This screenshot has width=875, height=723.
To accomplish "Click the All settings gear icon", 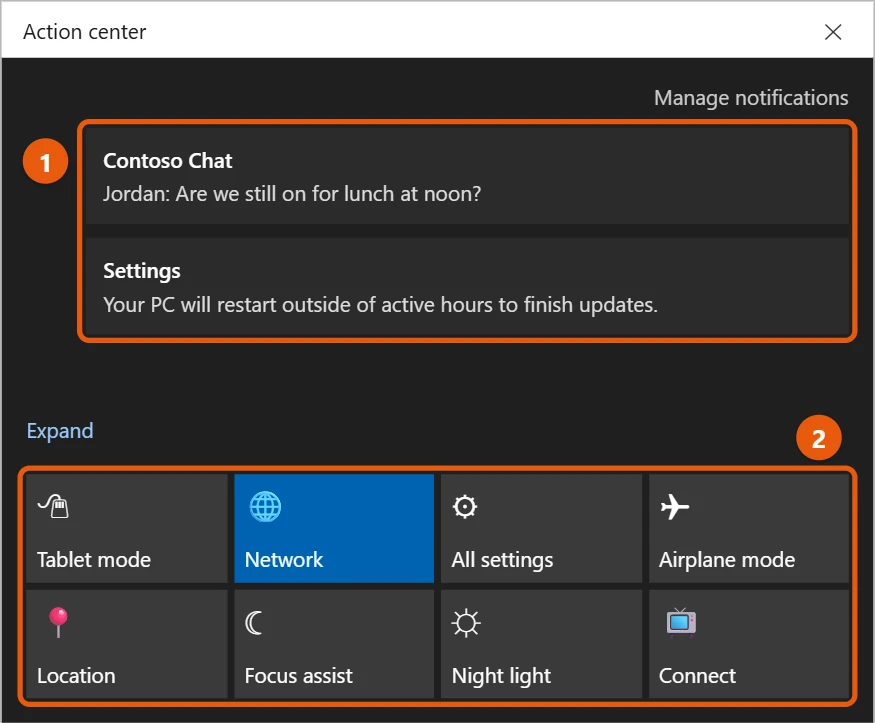I will (x=464, y=507).
